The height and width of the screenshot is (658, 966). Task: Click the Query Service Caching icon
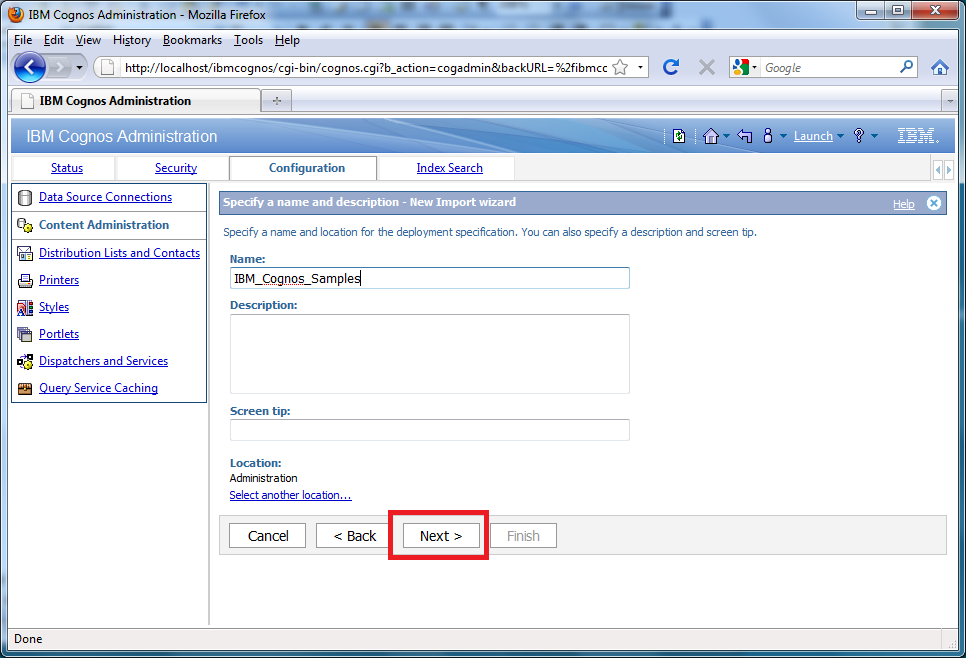click(25, 388)
